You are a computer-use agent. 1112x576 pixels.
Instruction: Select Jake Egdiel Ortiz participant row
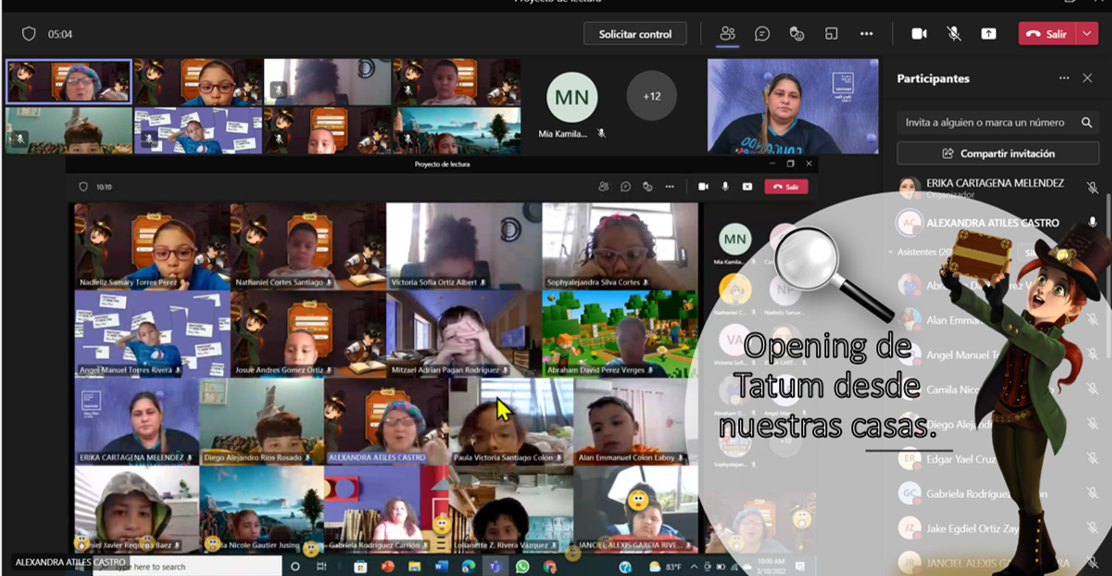[997, 528]
